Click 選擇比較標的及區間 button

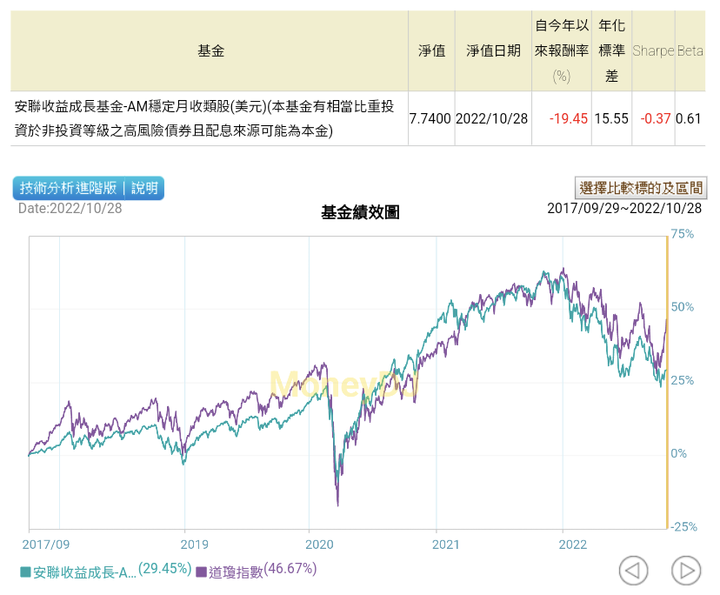pos(641,188)
